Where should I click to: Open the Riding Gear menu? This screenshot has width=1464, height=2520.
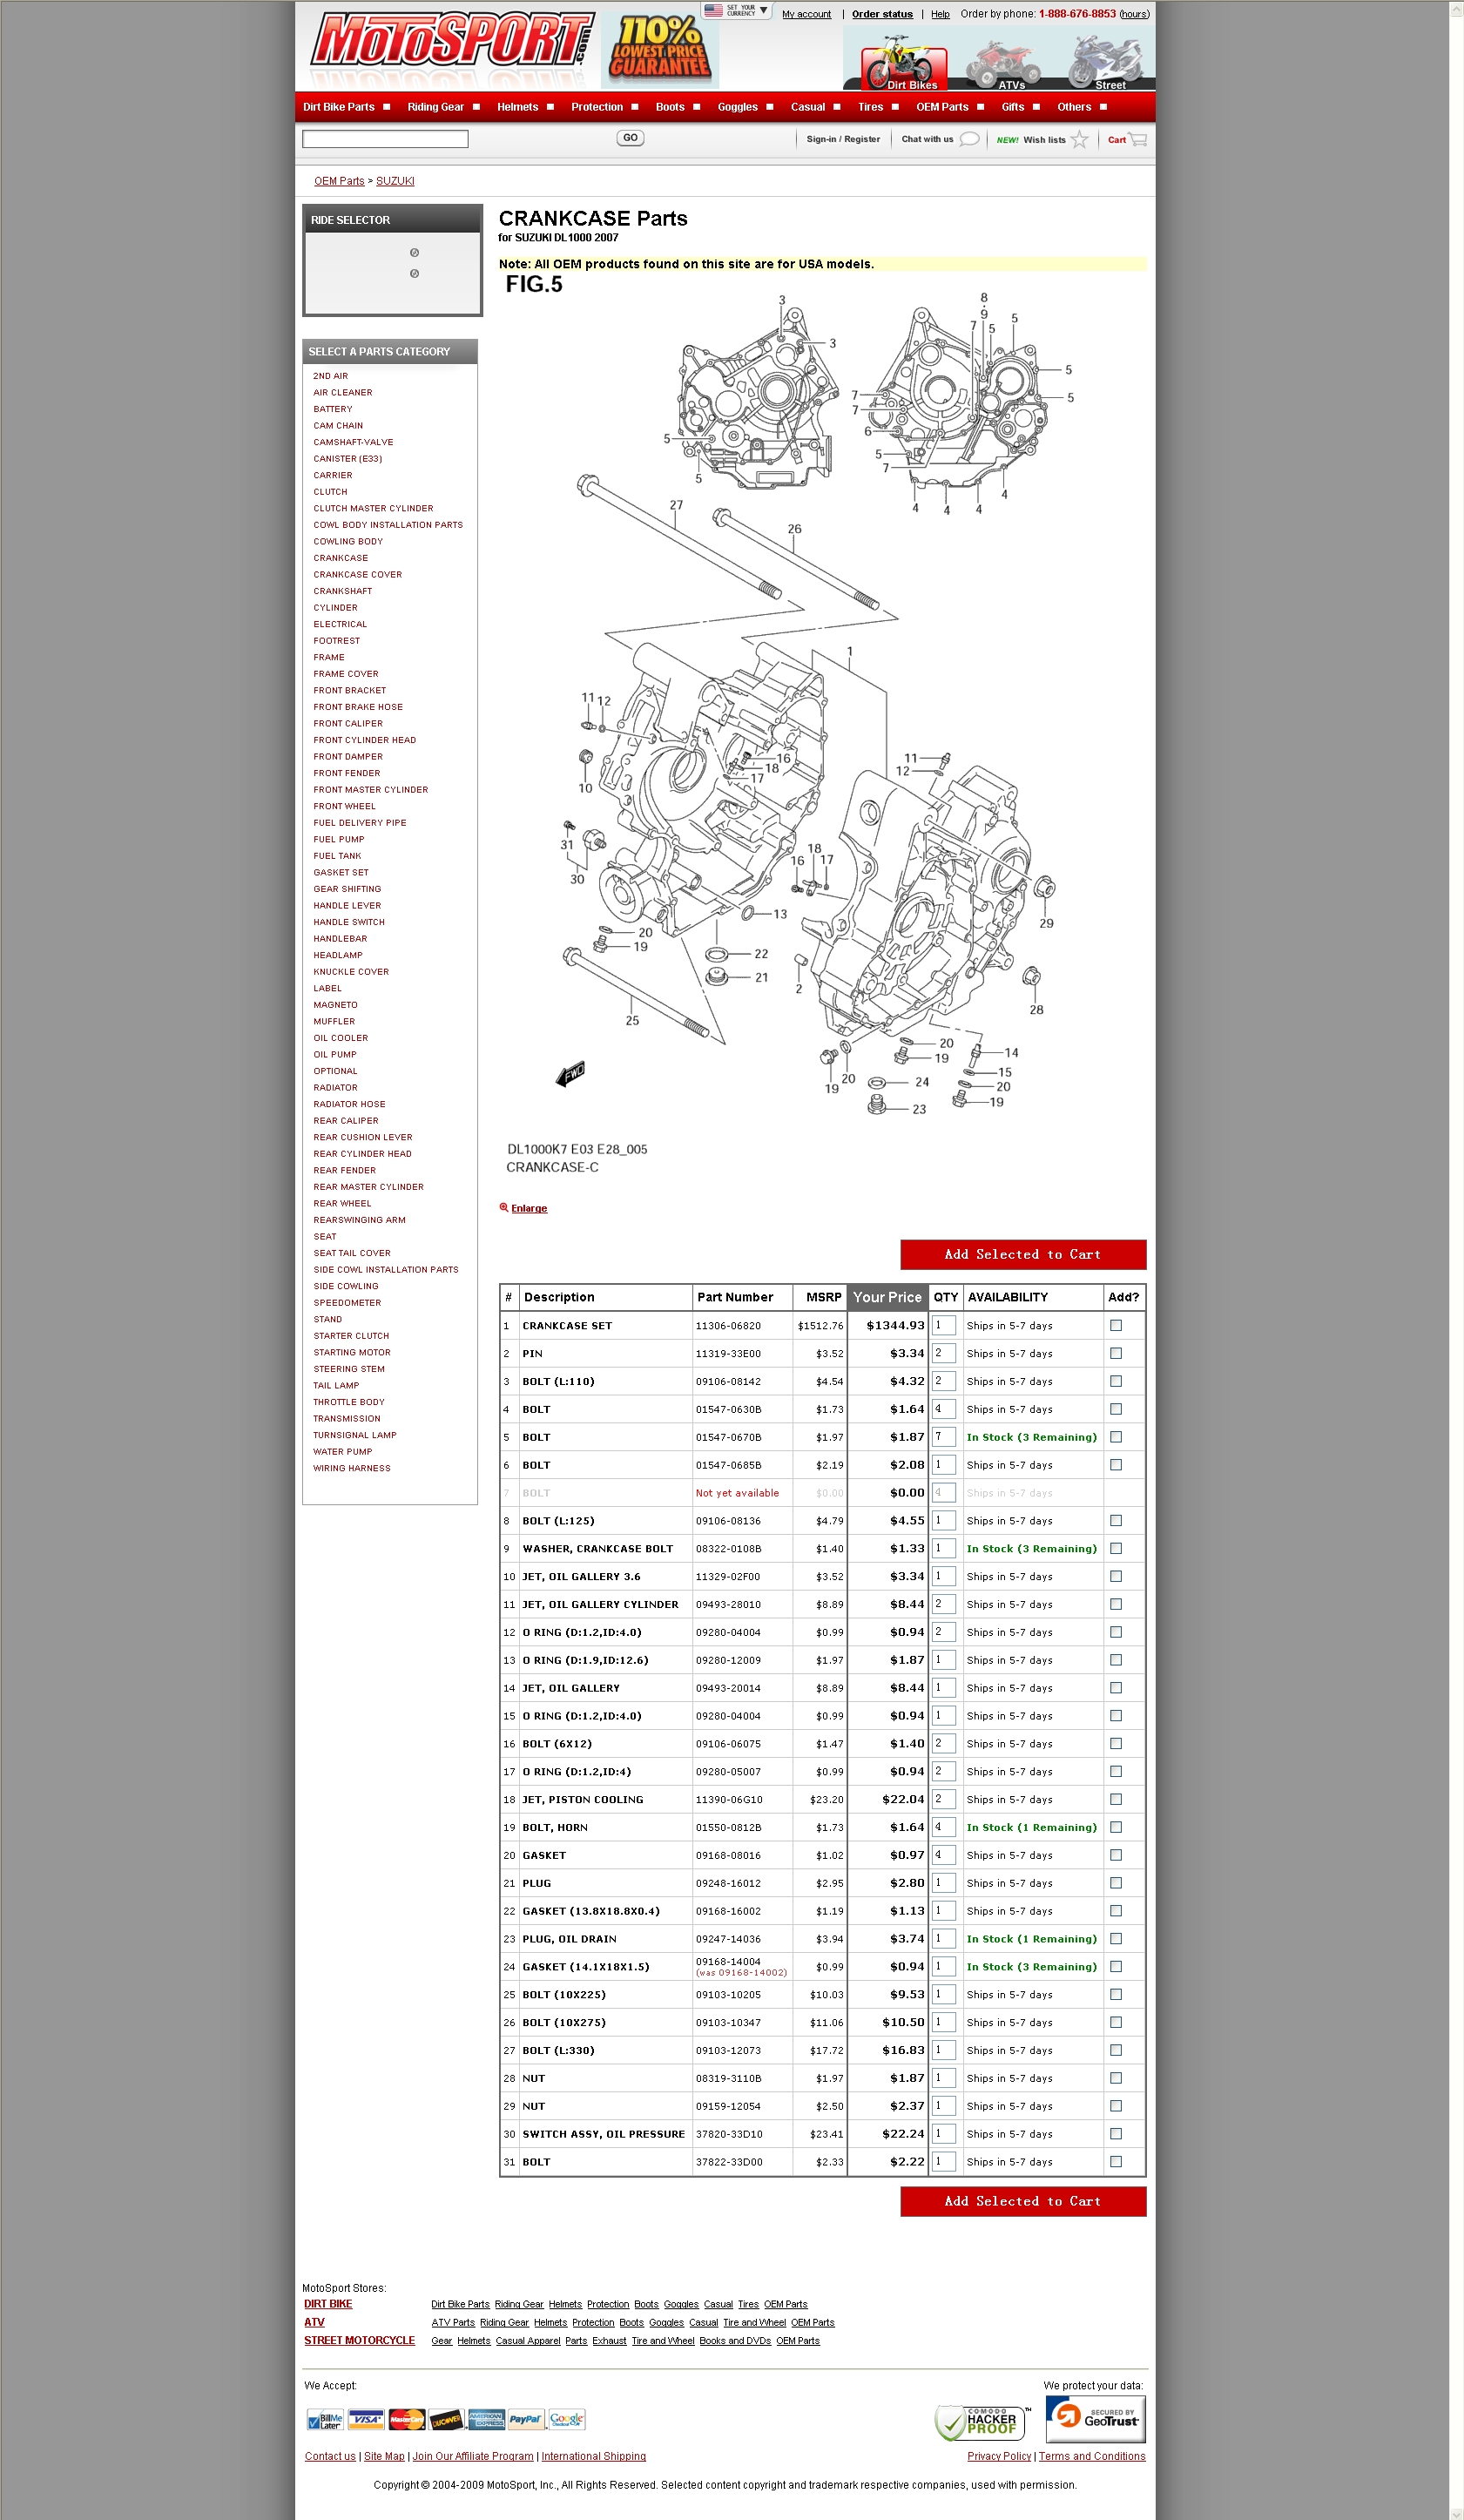click(443, 107)
